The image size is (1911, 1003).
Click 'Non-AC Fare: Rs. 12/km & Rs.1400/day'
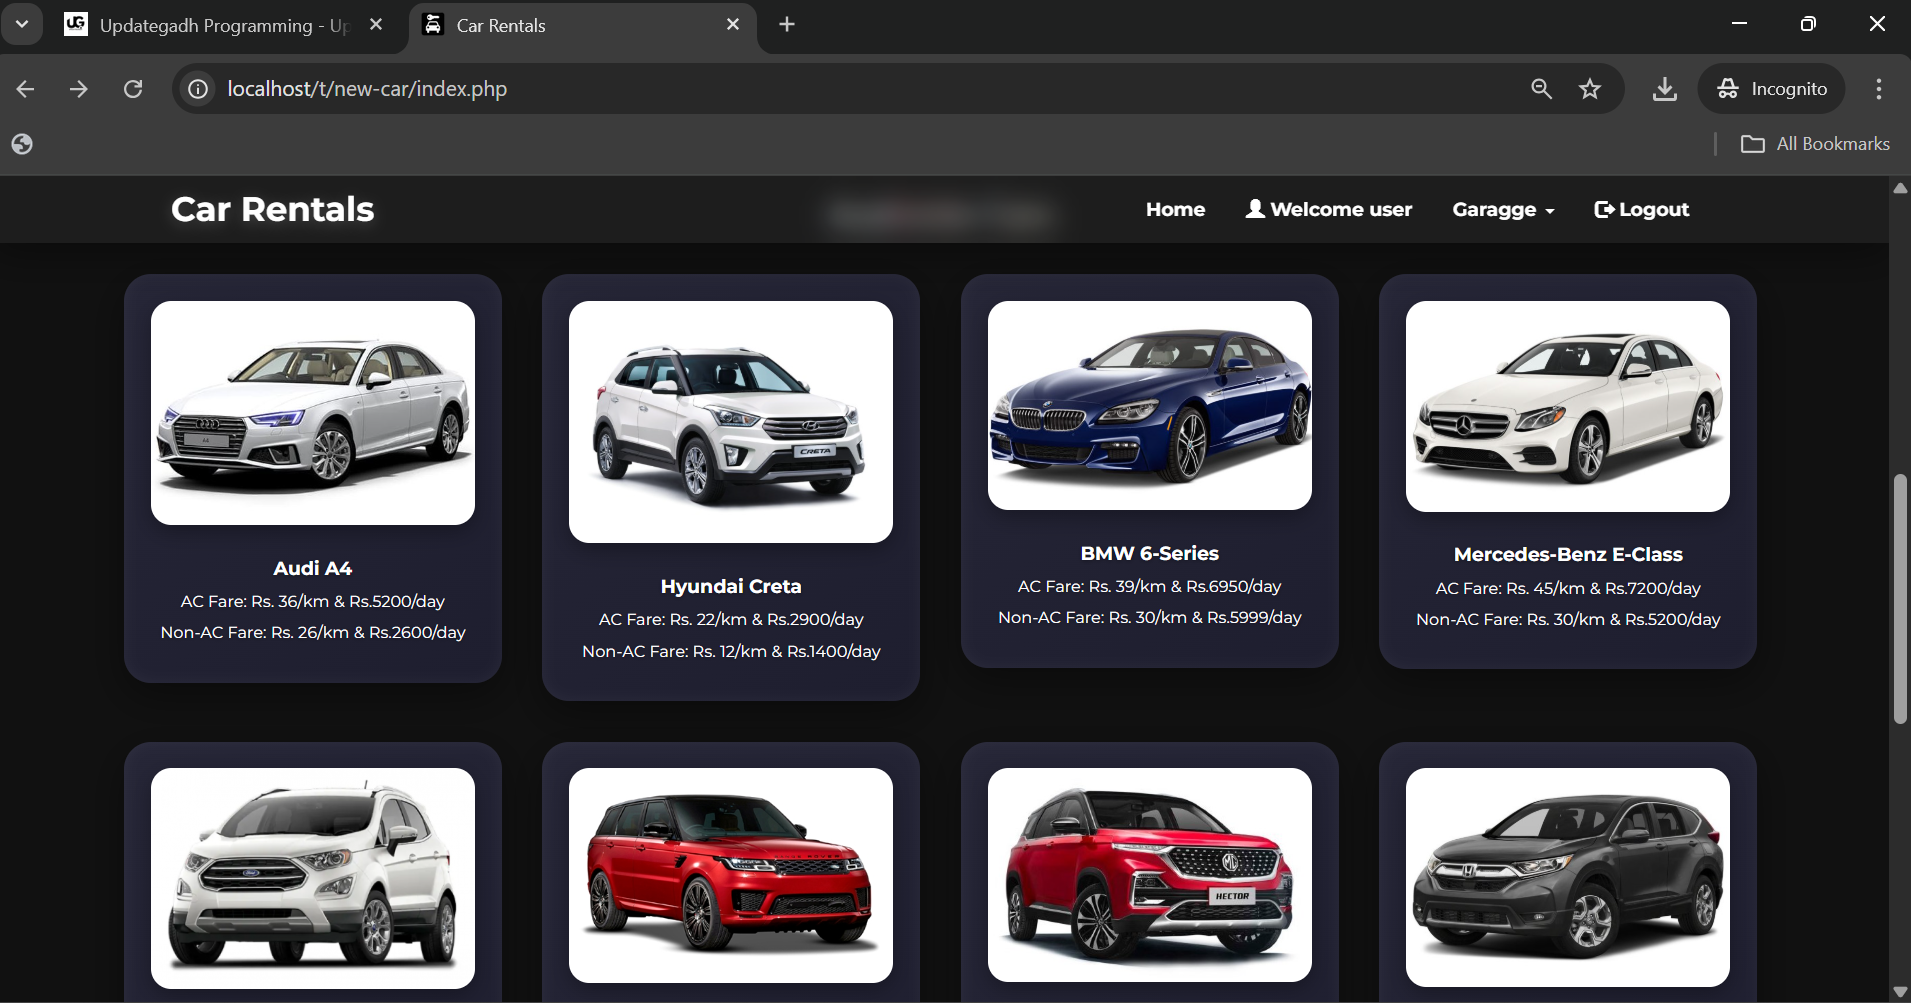[731, 651]
